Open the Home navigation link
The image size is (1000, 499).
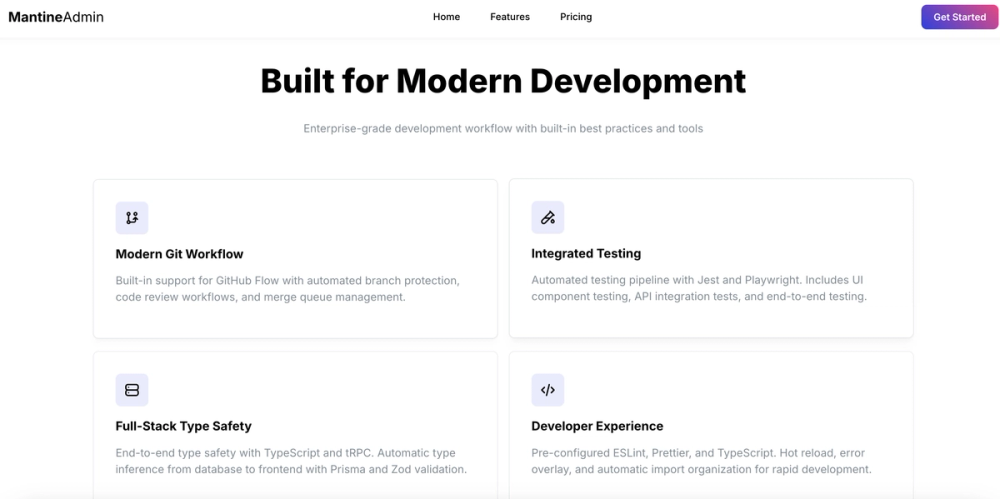point(446,17)
